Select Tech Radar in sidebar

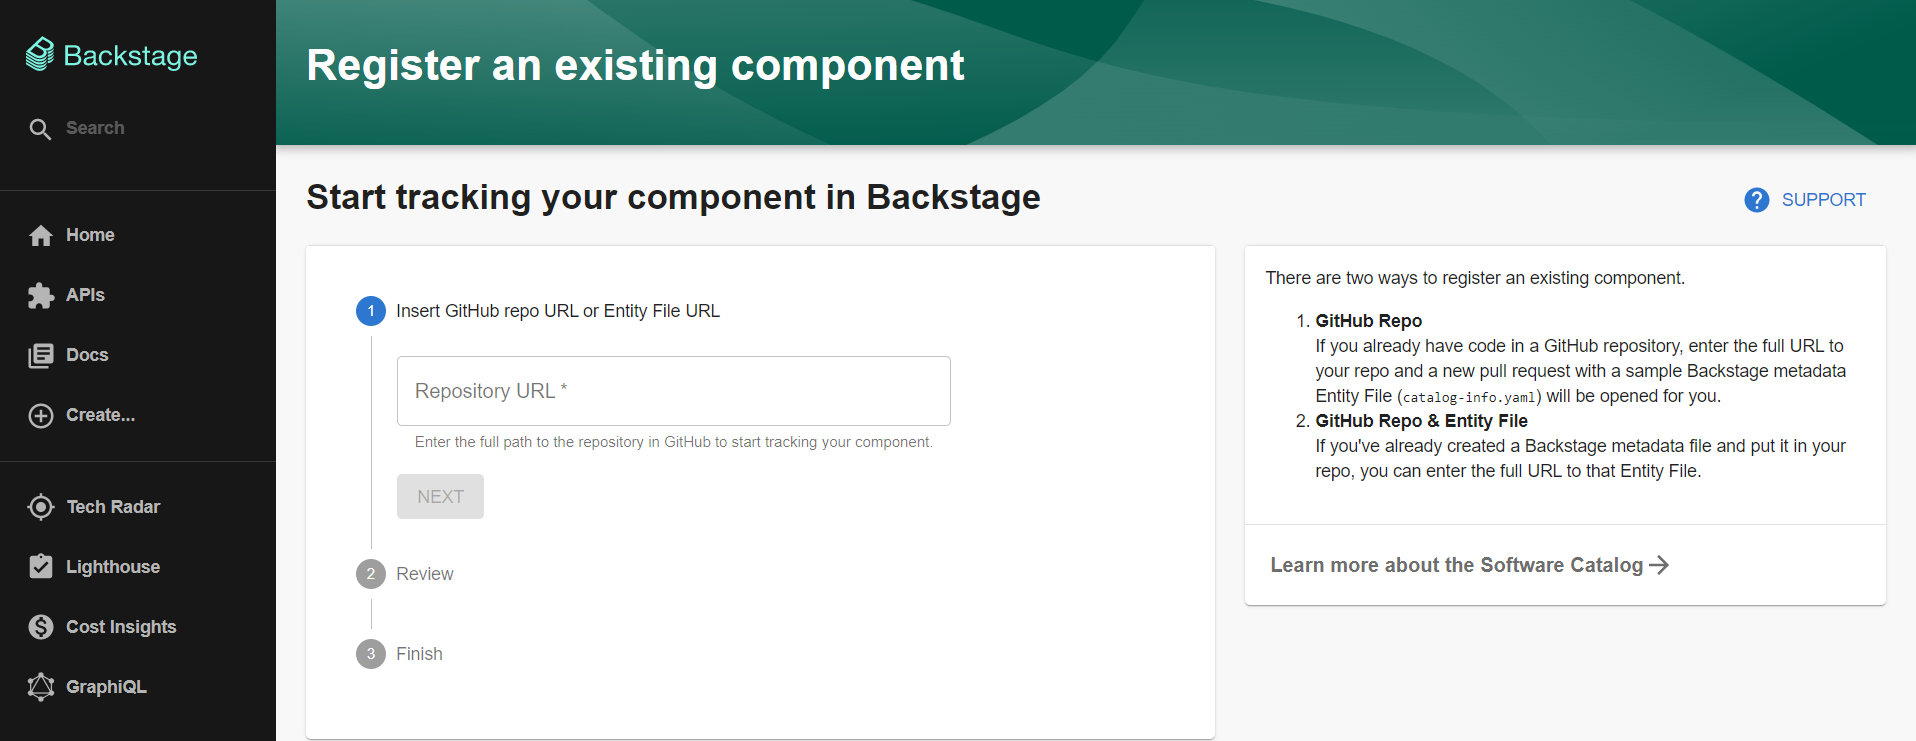tap(112, 507)
